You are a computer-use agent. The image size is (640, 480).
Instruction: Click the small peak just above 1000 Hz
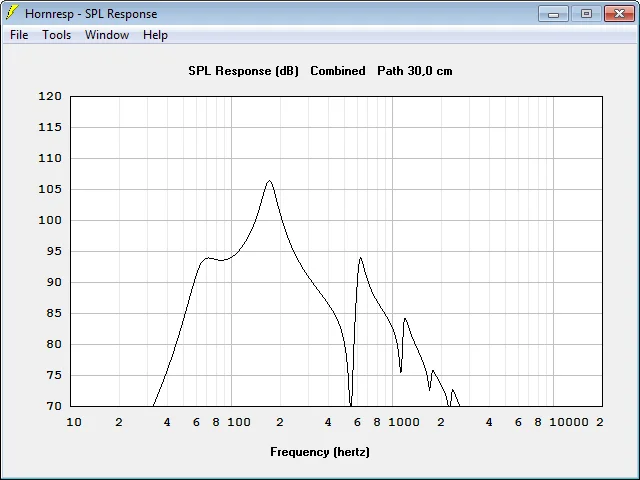(404, 319)
